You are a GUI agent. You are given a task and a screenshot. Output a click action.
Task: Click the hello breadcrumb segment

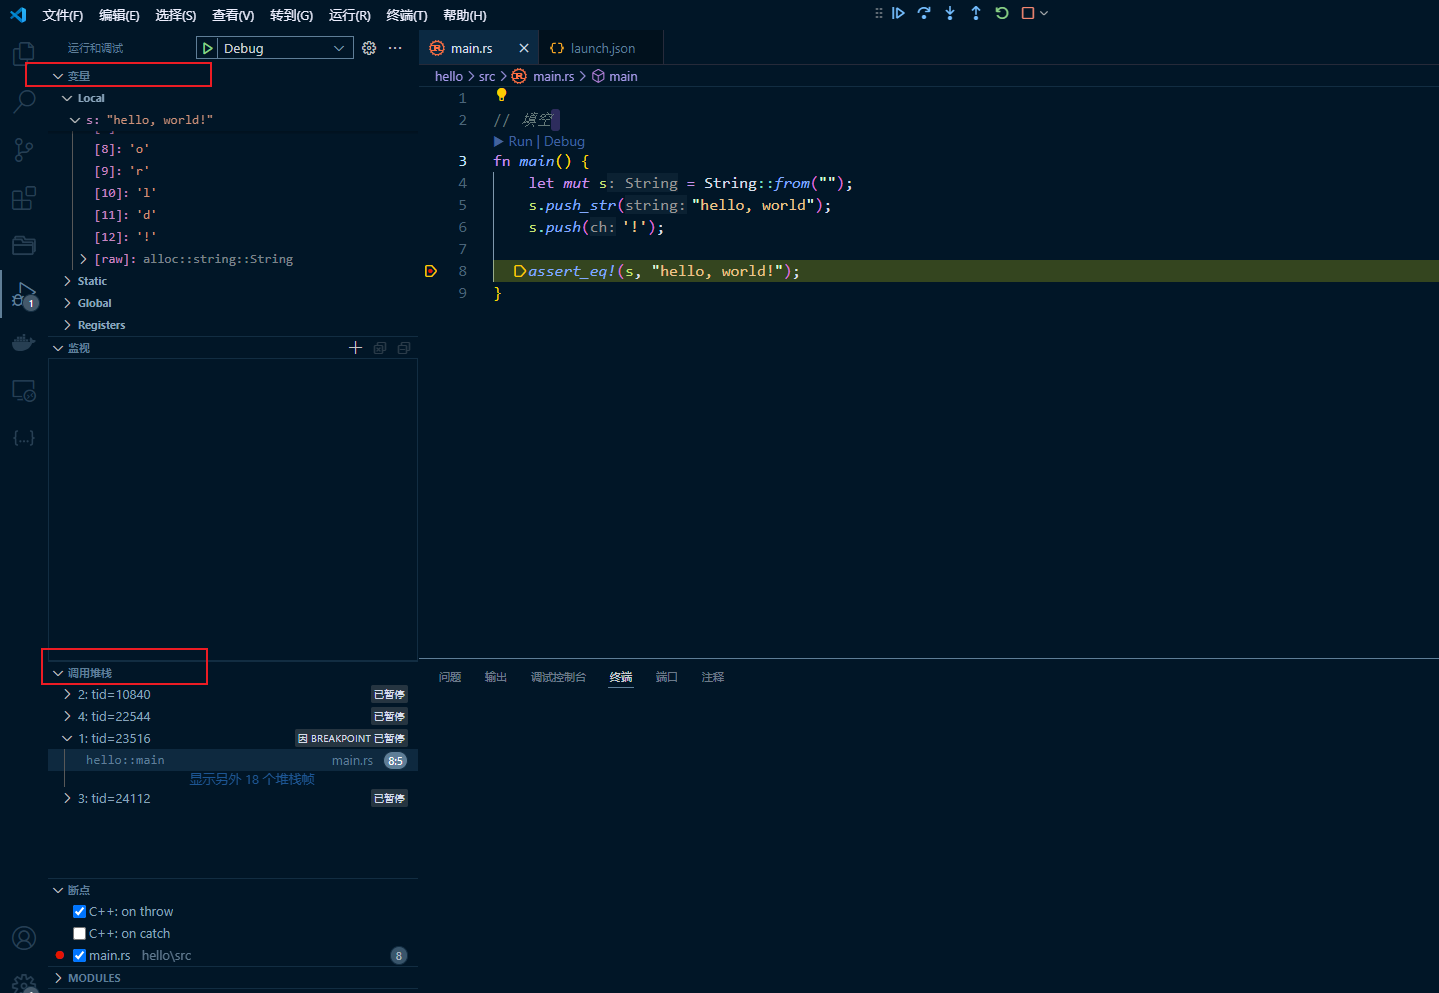click(x=449, y=76)
